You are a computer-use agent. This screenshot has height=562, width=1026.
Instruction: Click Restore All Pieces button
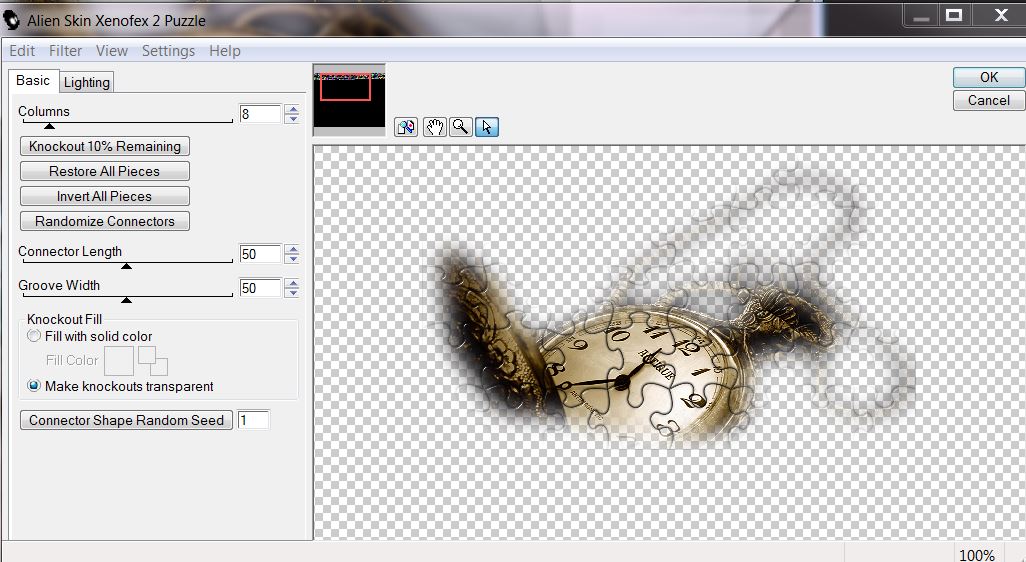click(x=105, y=171)
